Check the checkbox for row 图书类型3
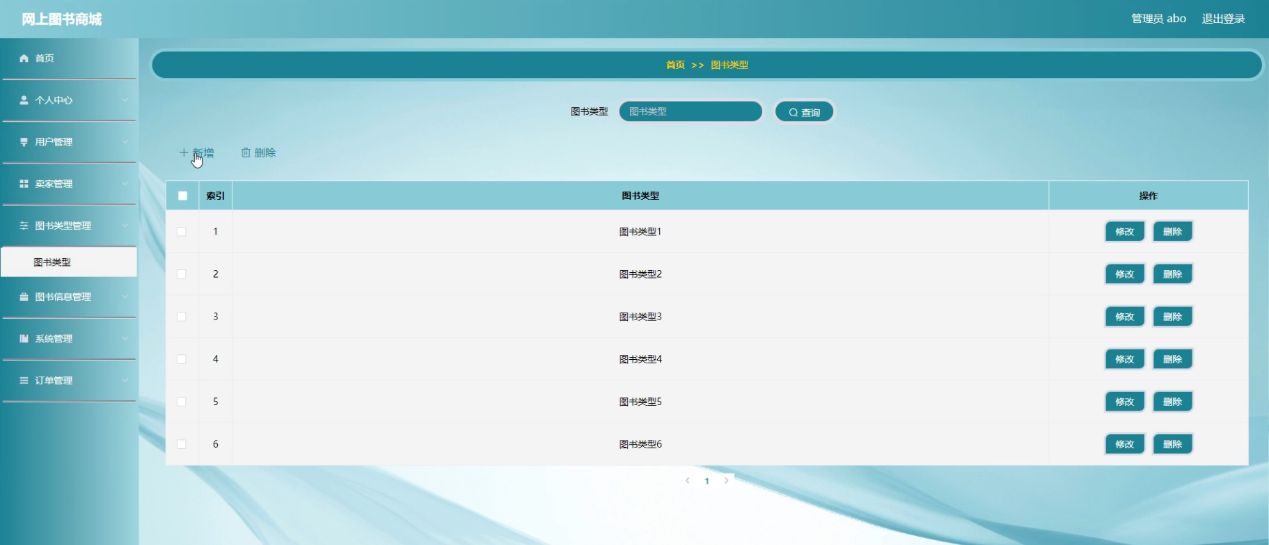Viewport: 1269px width, 545px height. (182, 317)
